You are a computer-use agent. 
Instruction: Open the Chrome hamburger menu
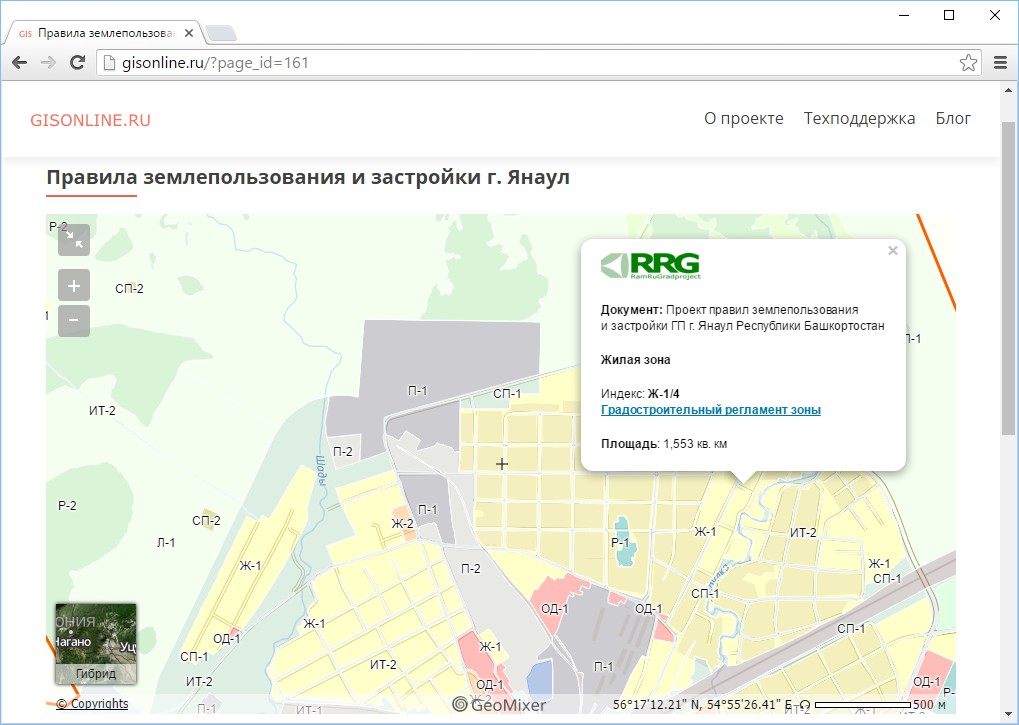tap(1001, 62)
